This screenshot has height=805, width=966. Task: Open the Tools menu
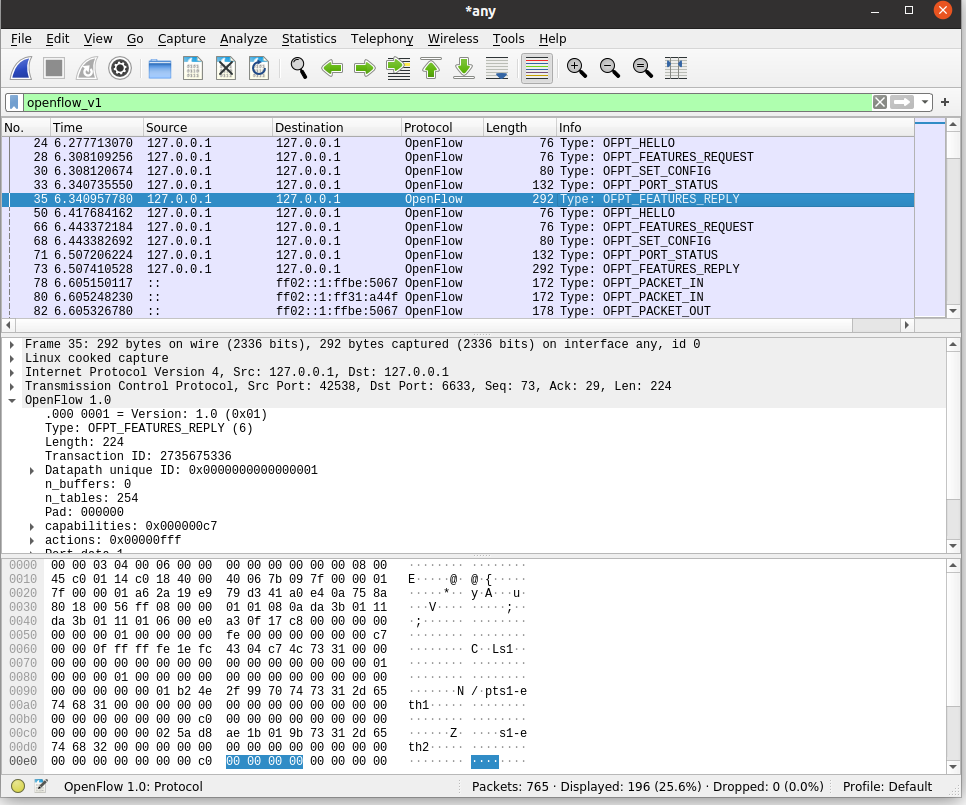(x=508, y=39)
